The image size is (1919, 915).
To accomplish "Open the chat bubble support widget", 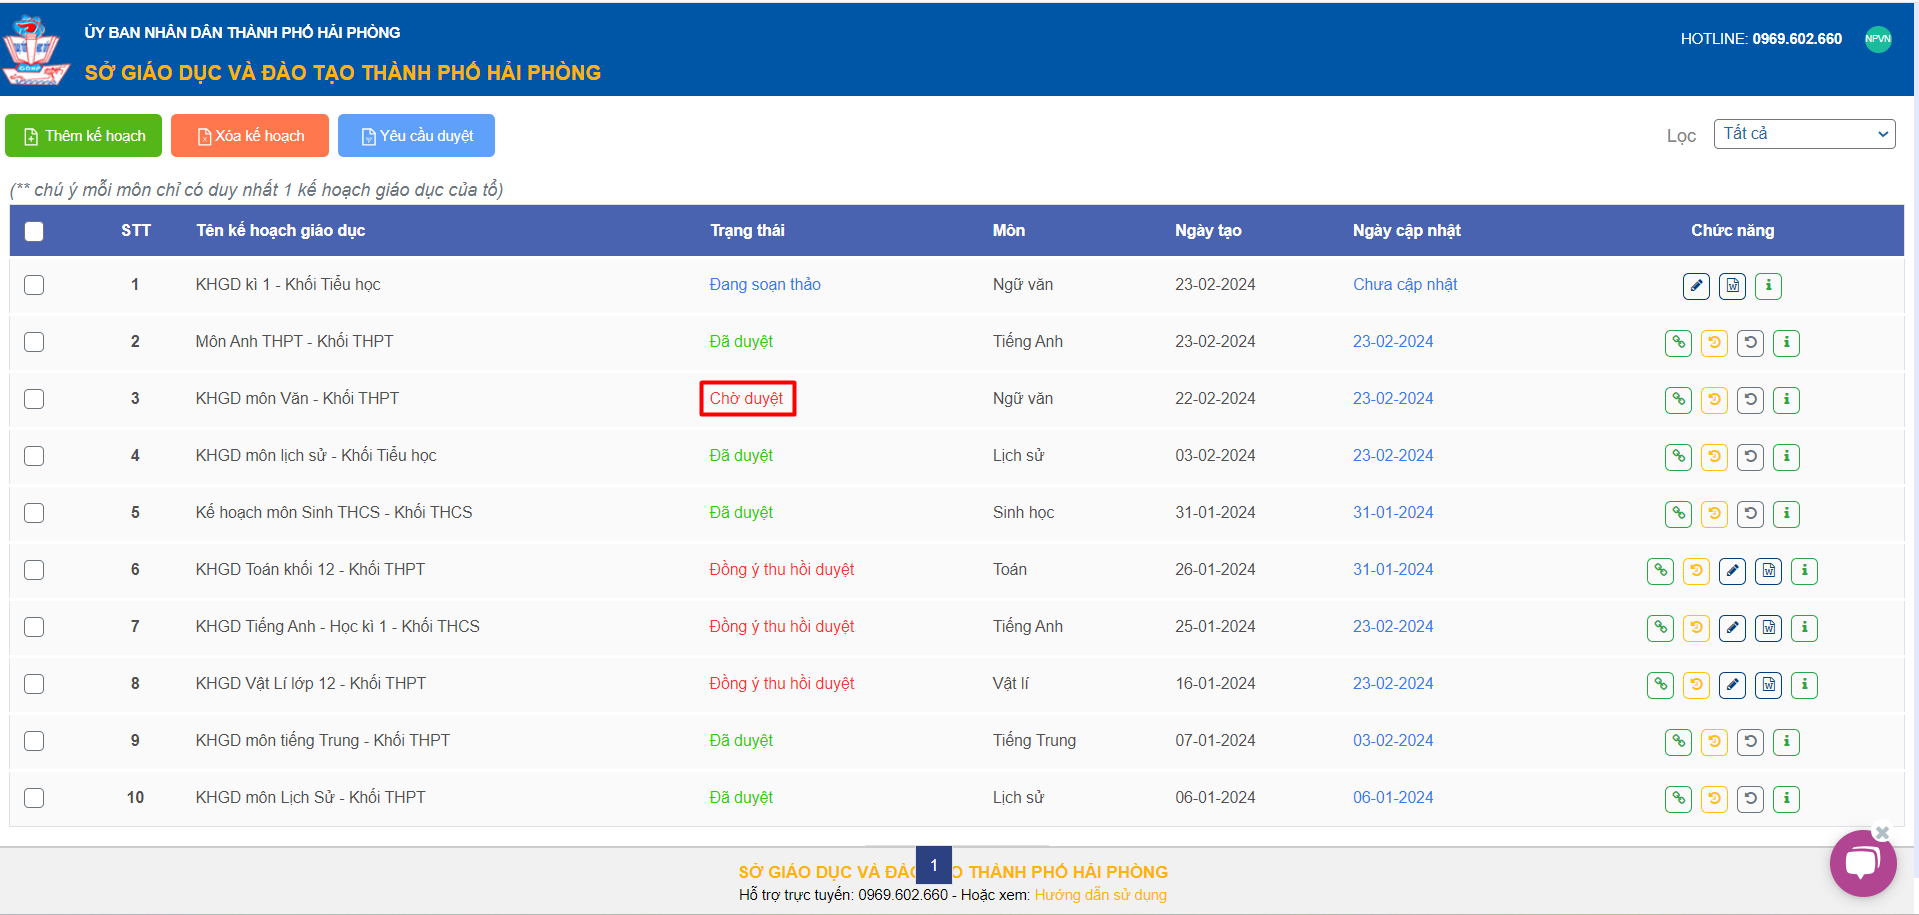I will (x=1862, y=862).
